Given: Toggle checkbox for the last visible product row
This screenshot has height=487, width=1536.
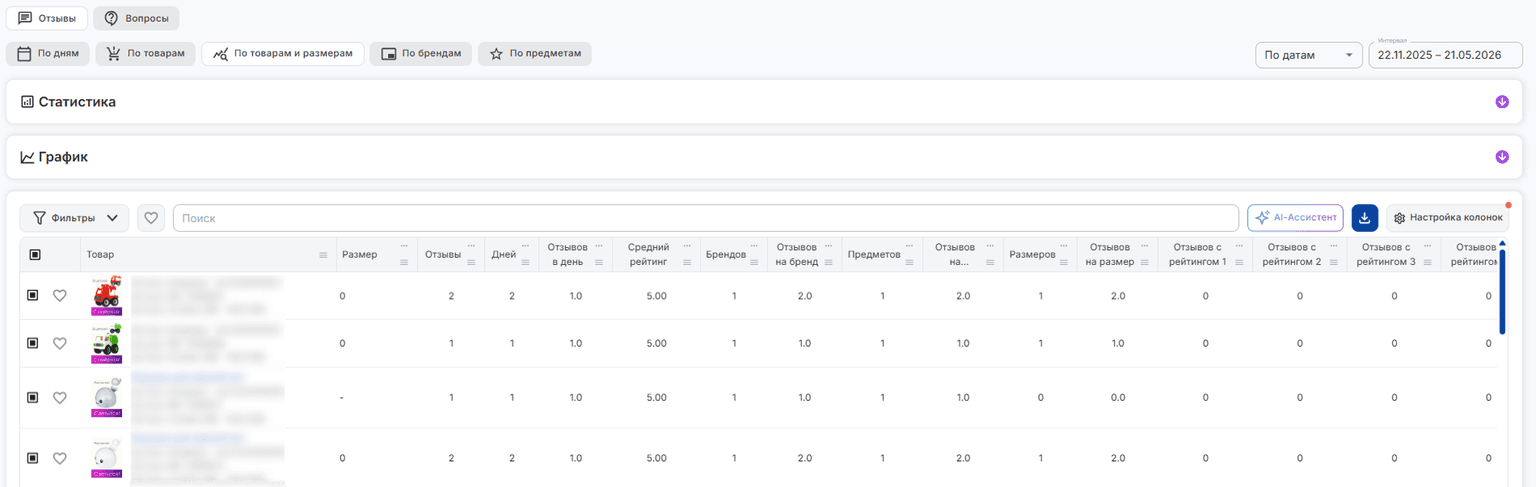Looking at the screenshot, I should (x=33, y=458).
